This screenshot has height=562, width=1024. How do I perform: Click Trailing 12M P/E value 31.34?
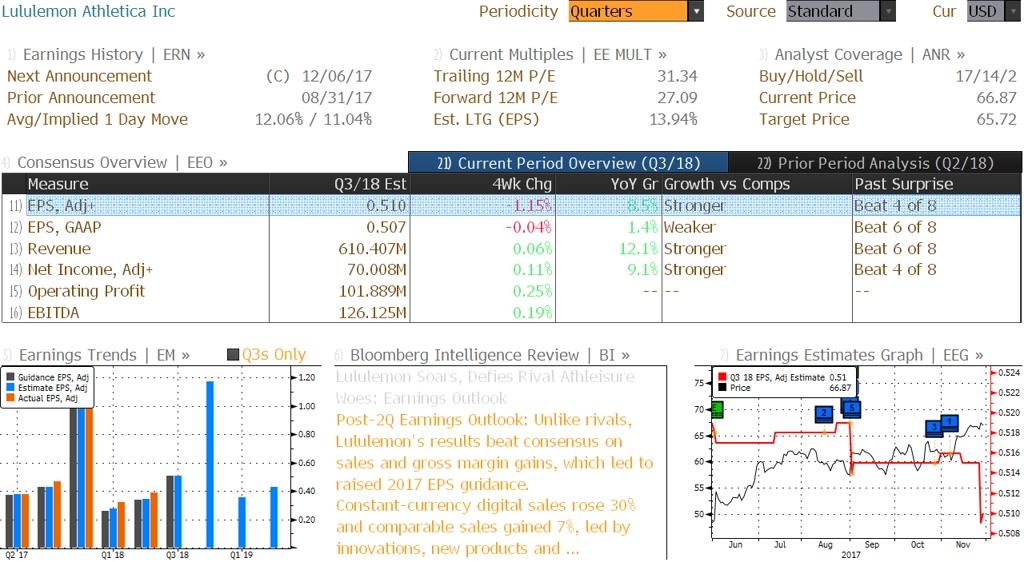pos(677,76)
